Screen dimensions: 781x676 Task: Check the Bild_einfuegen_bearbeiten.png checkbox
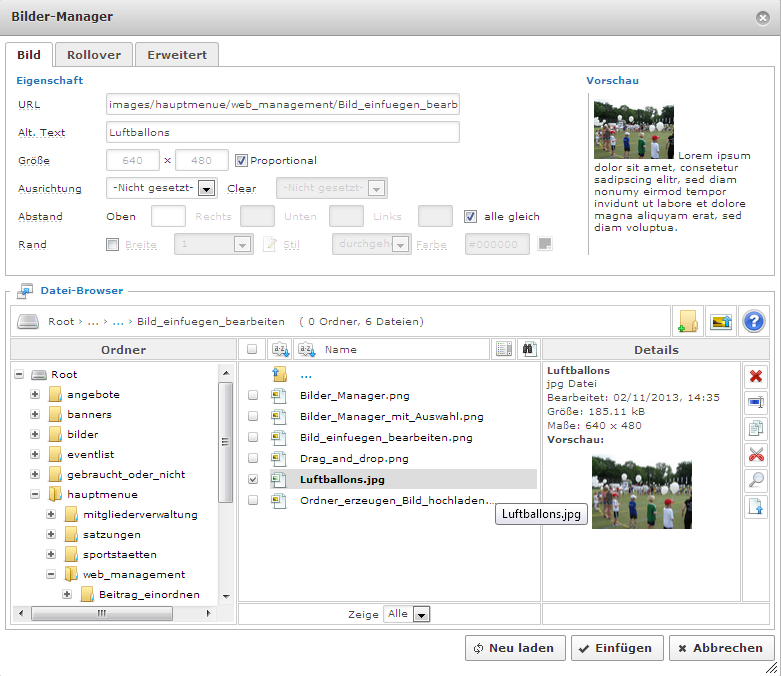click(253, 437)
